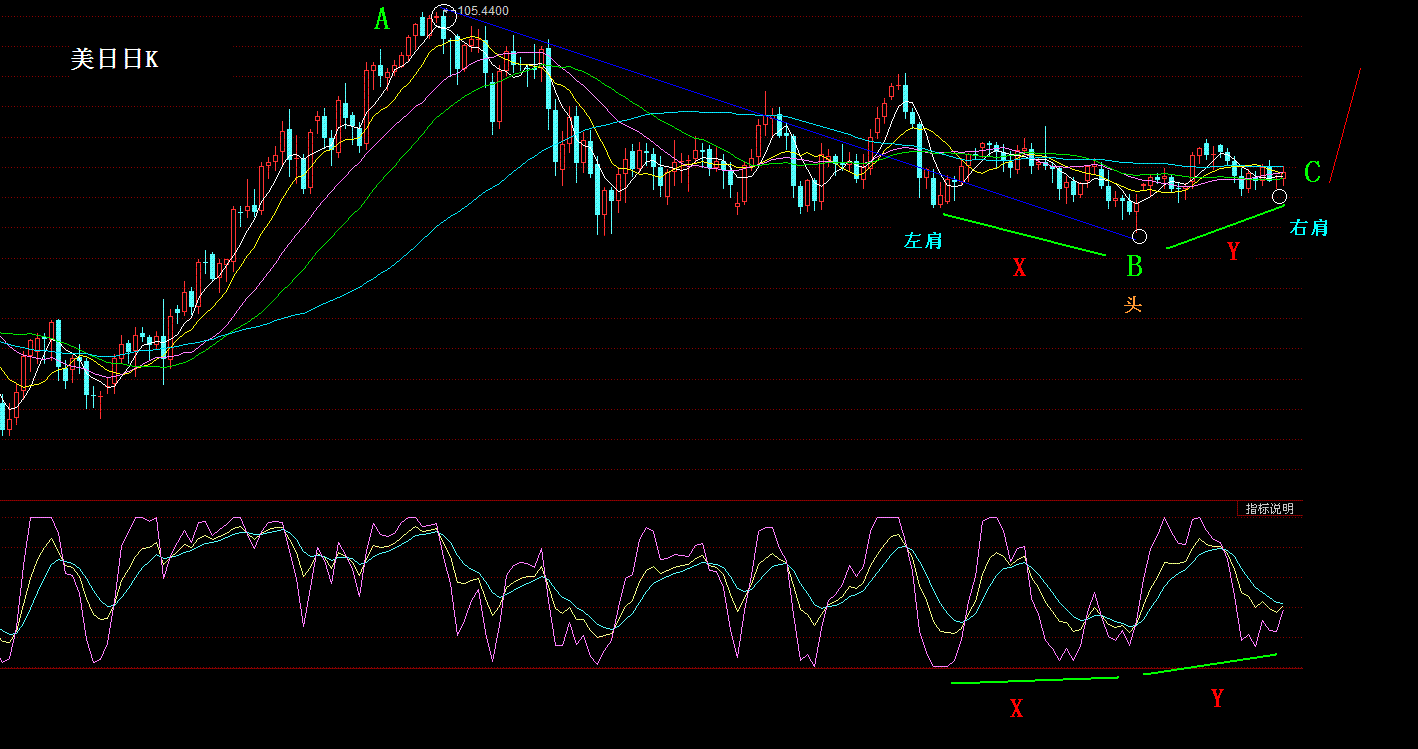Click the 指标说明 button
This screenshot has width=1418, height=749.
pyautogui.click(x=1269, y=509)
